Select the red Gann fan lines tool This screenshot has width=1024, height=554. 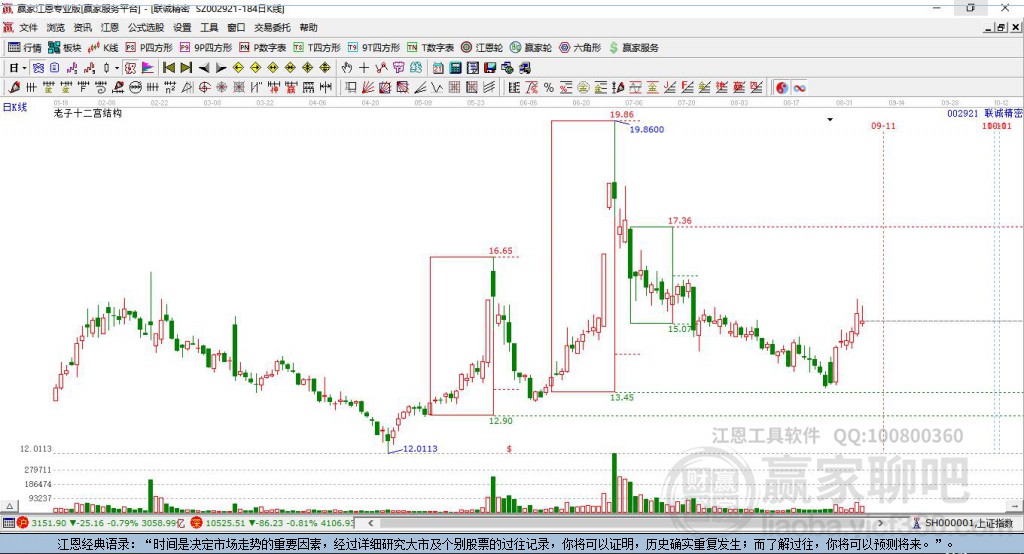pos(367,88)
